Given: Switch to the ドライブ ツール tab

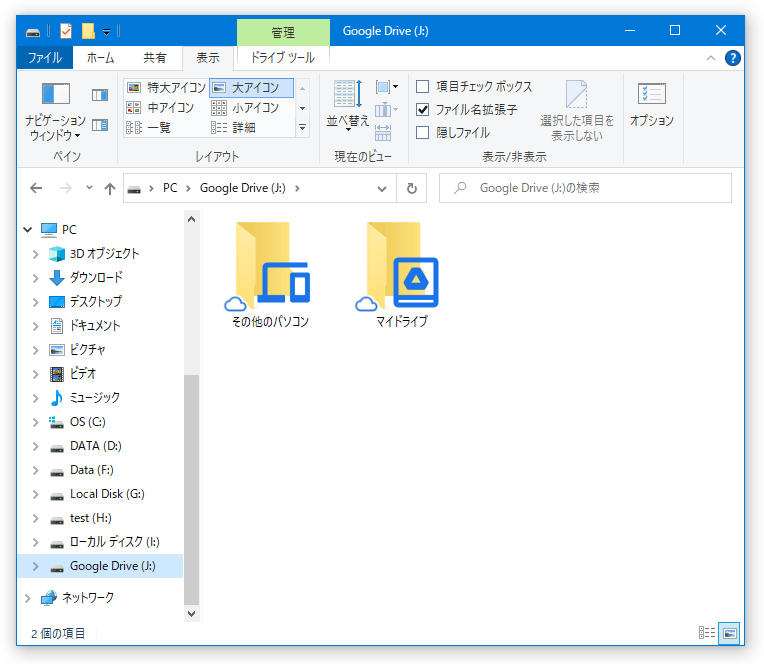Looking at the screenshot, I should [283, 57].
